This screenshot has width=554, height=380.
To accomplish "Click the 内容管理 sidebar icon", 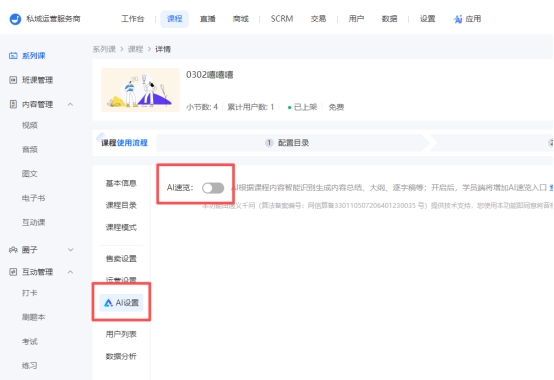I will coord(13,104).
